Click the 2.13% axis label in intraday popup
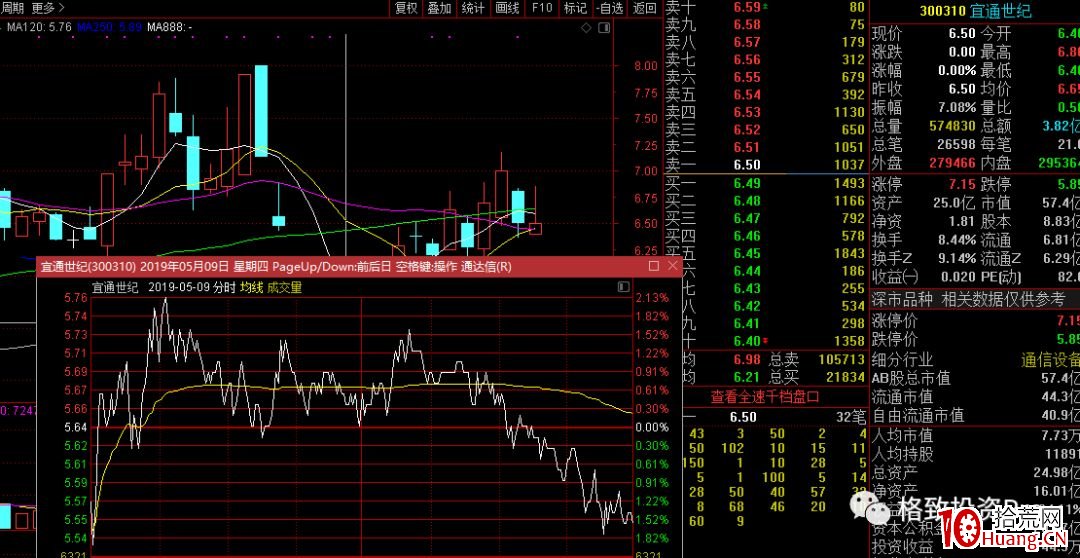The image size is (1080, 558). click(652, 298)
